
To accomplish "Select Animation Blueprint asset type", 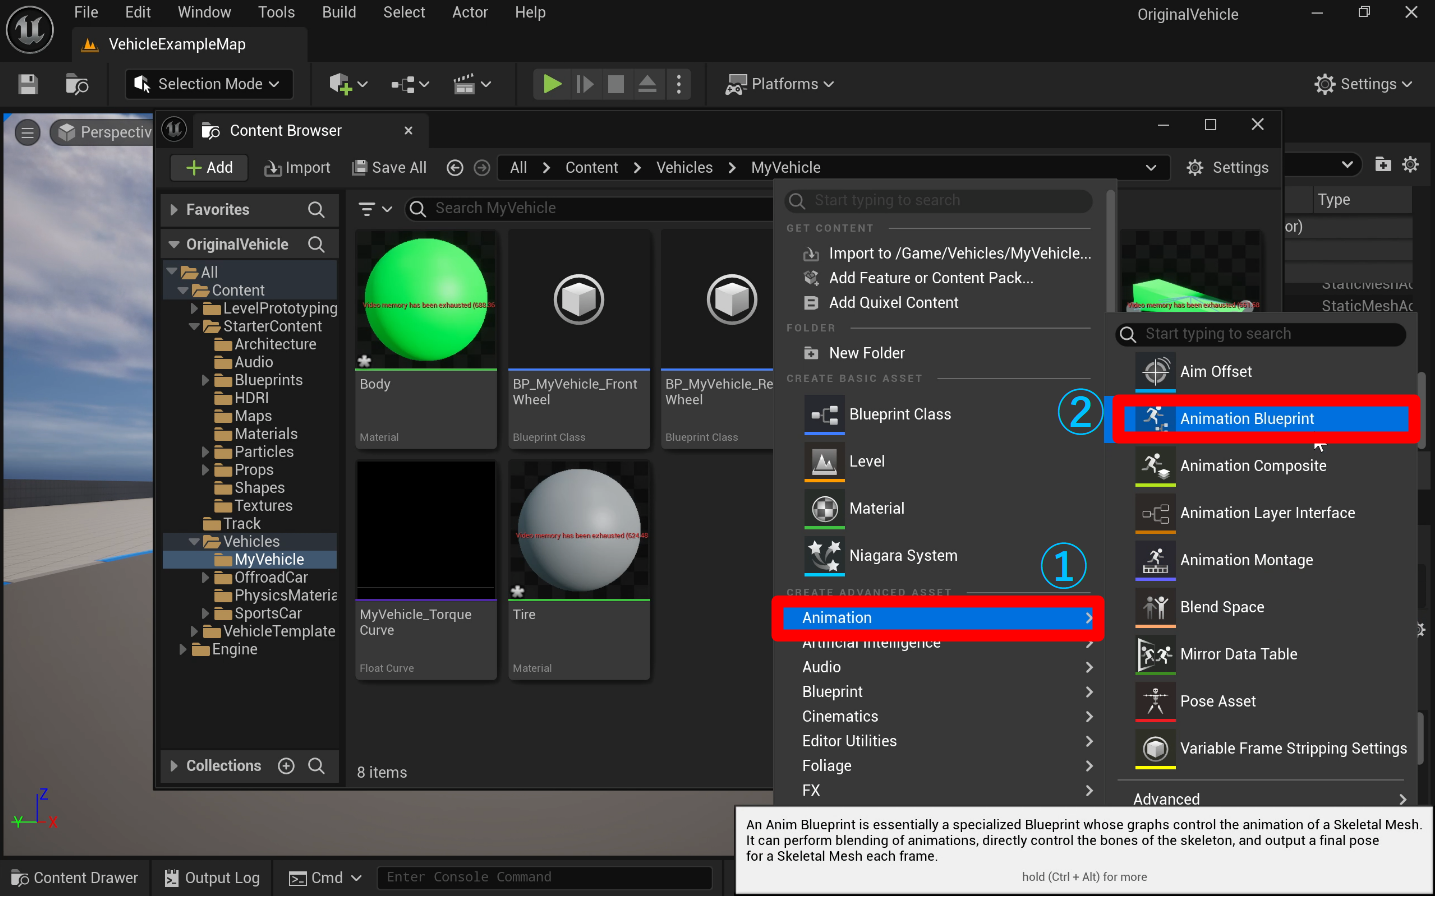I will tap(1264, 419).
